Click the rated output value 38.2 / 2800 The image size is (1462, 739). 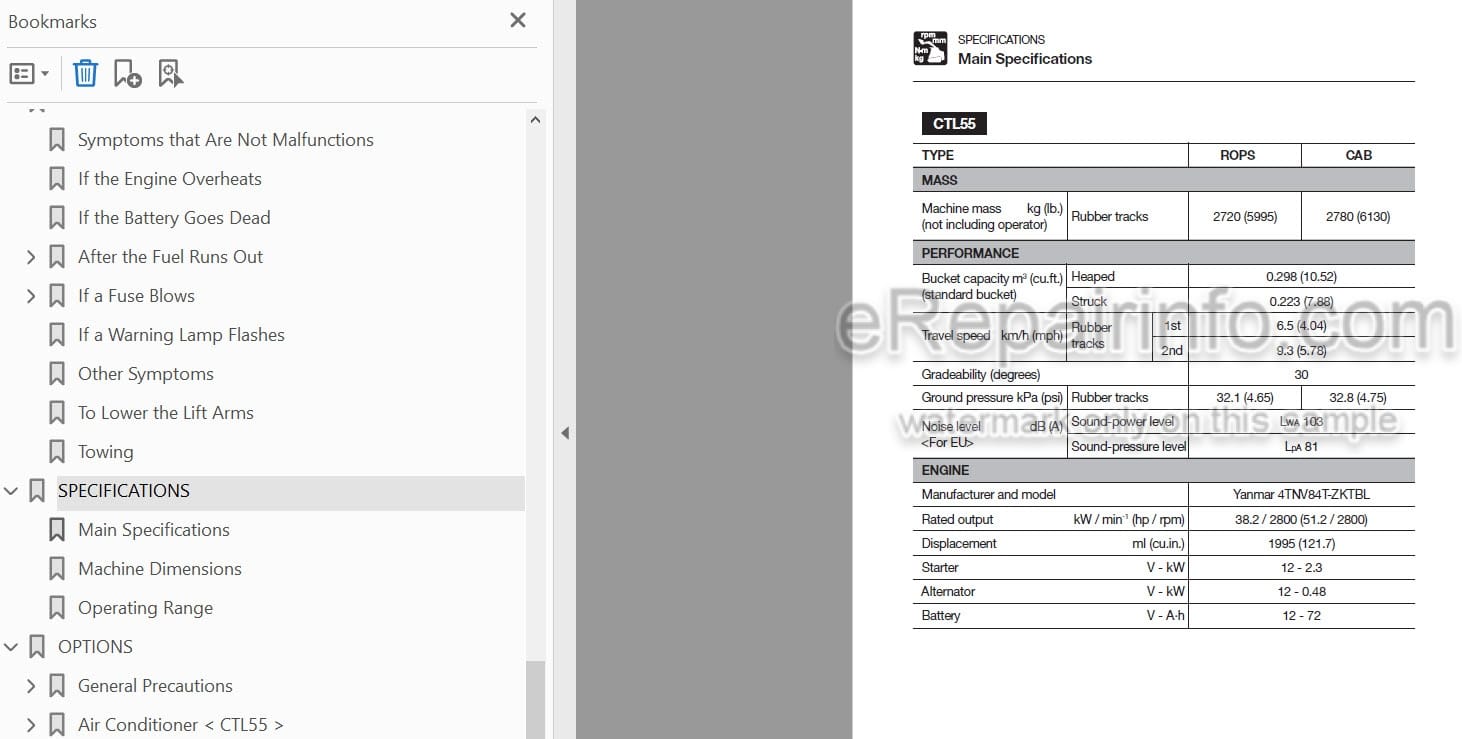pos(1301,519)
